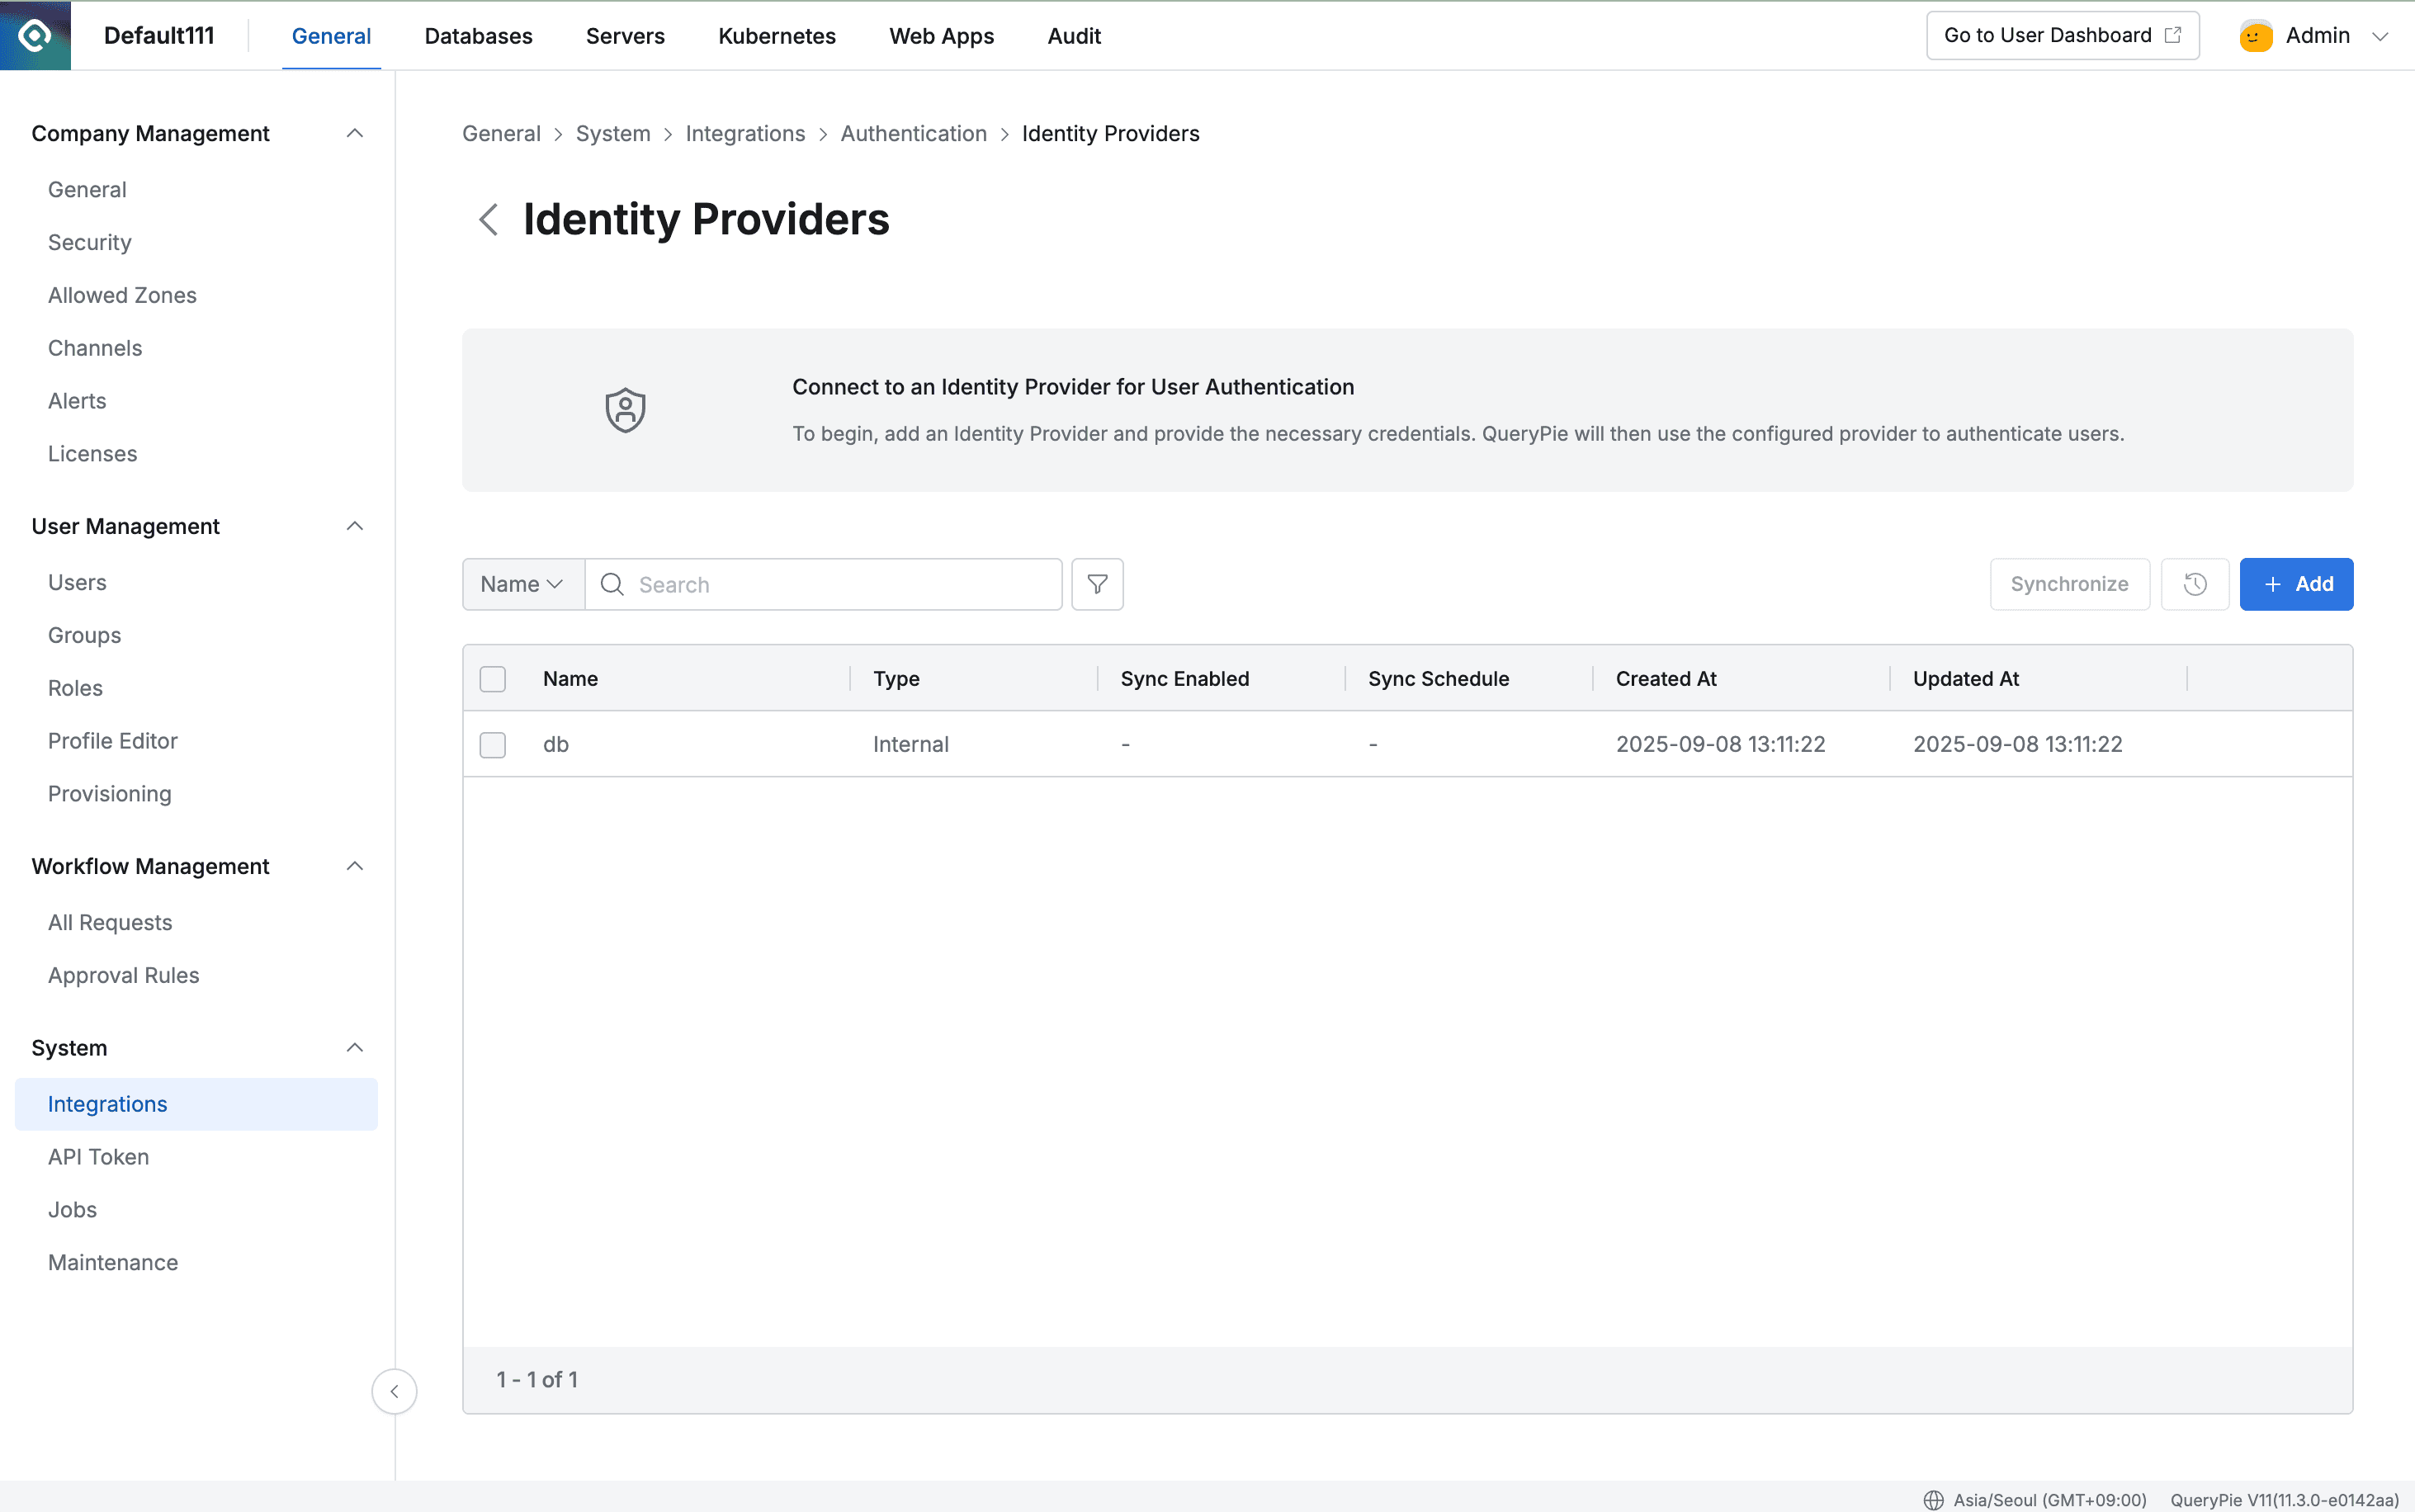Collapse the Company Management section
2415x1512 pixels.
tap(354, 133)
